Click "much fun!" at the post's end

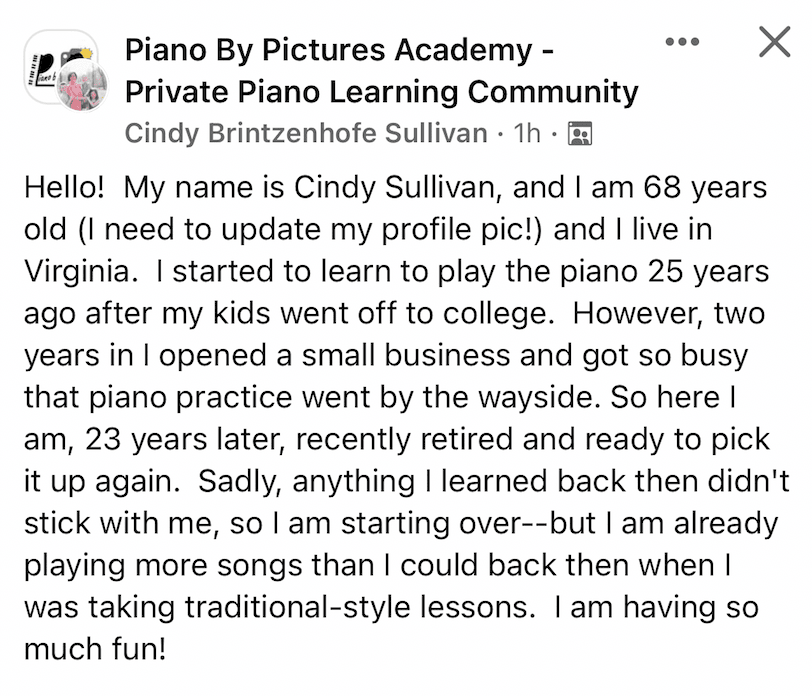95,649
